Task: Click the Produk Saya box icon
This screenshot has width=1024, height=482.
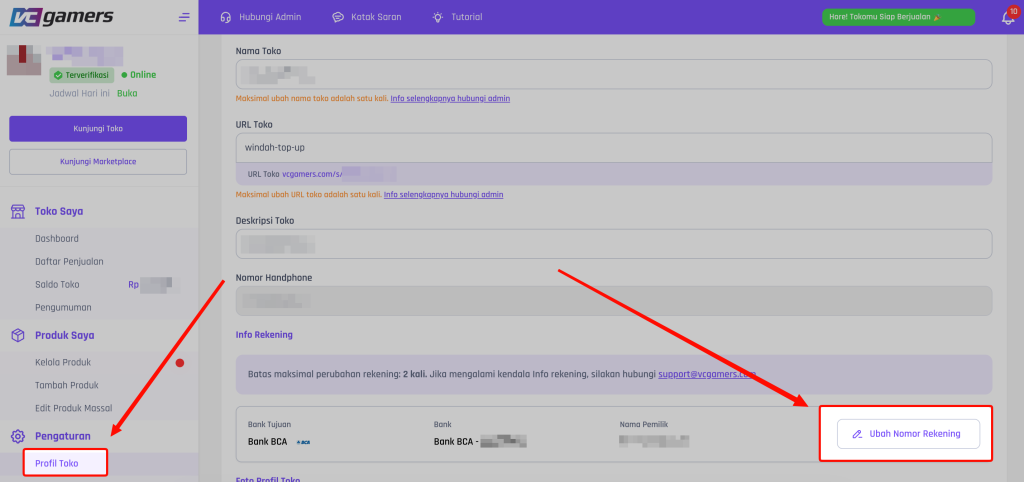Action: 18,336
